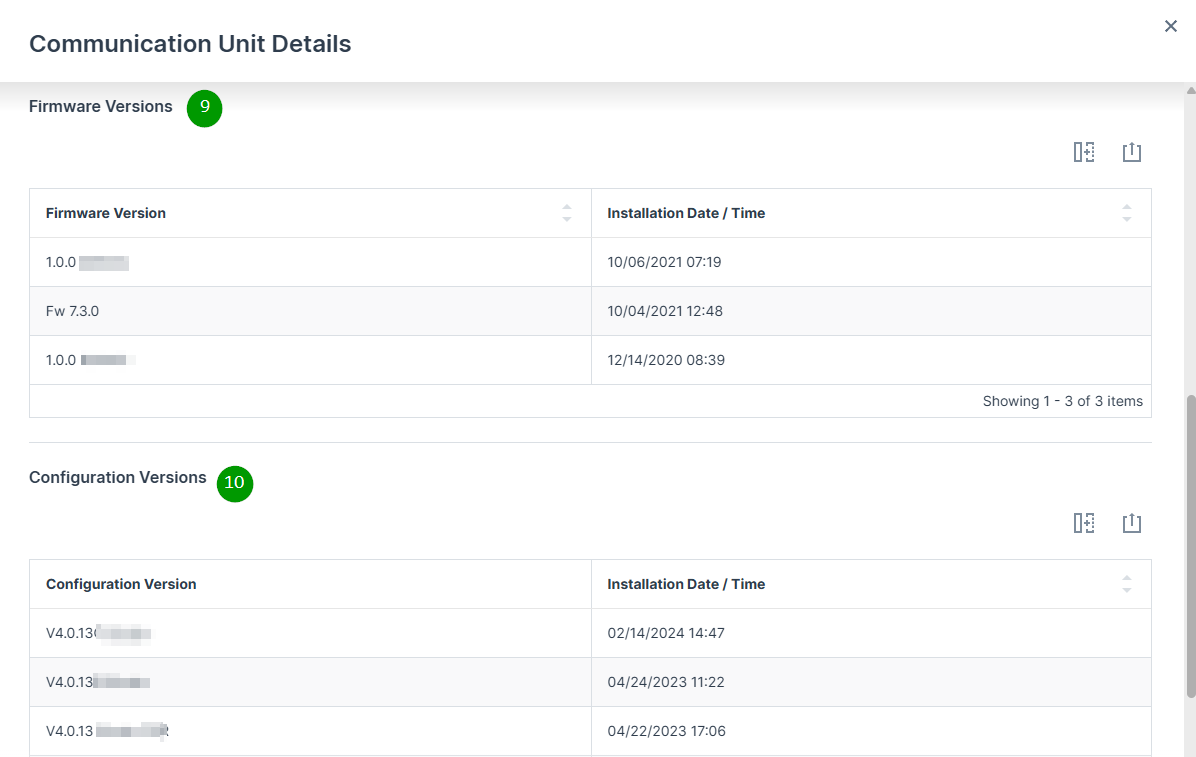Export the Firmware Versions table

[x=1131, y=152]
